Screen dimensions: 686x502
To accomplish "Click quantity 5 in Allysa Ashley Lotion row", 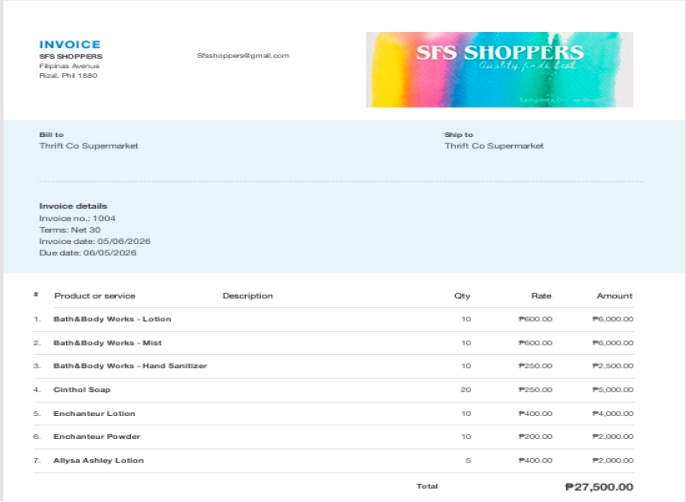I will click(x=468, y=460).
